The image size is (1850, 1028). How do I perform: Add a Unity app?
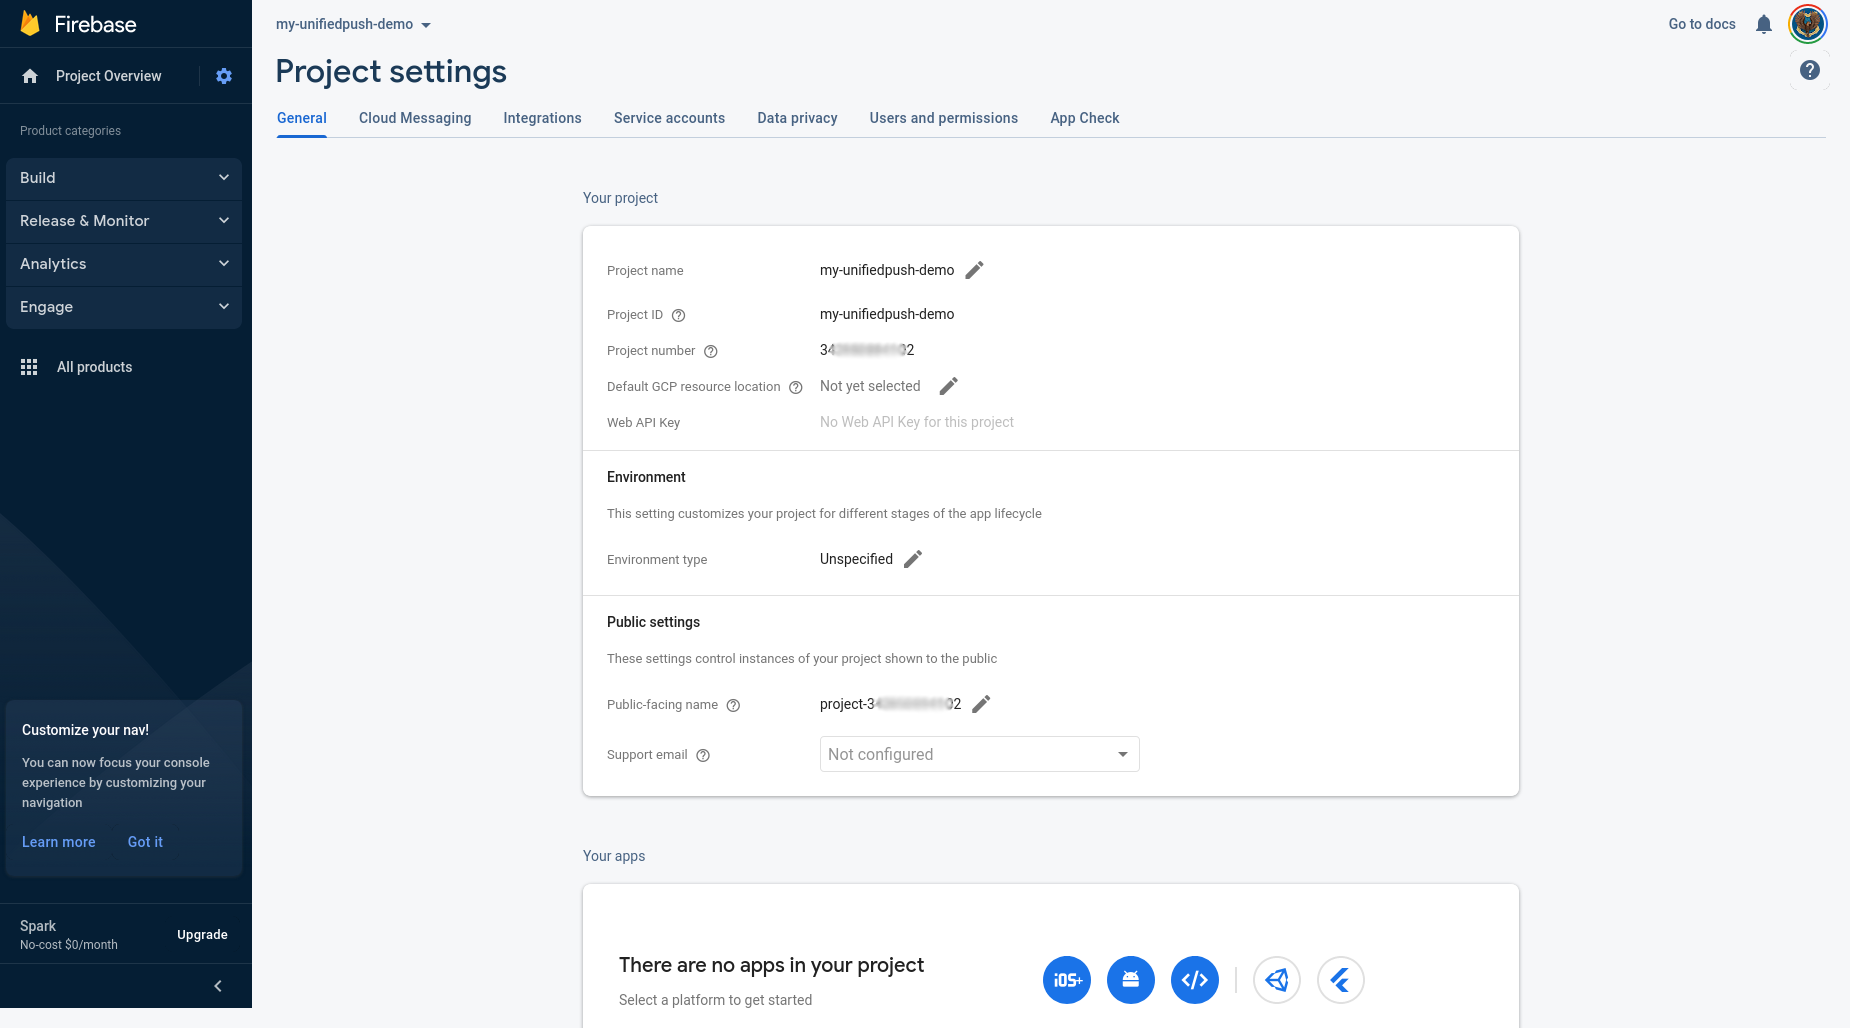[x=1277, y=980]
